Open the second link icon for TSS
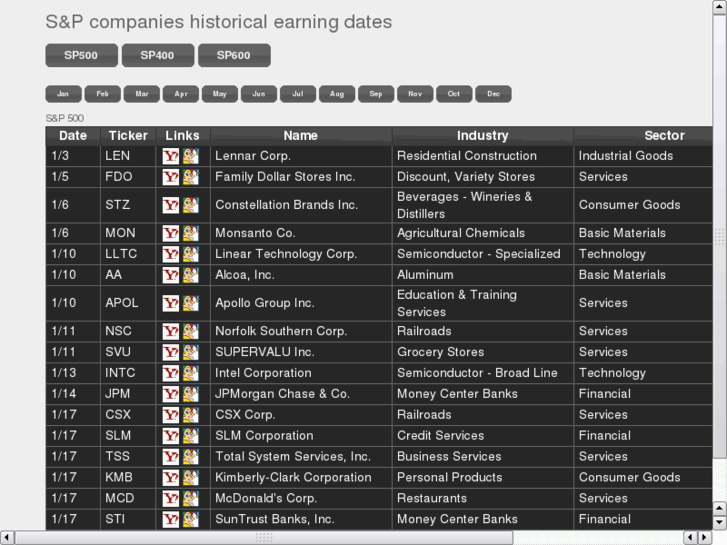This screenshot has height=545, width=727. pos(191,456)
